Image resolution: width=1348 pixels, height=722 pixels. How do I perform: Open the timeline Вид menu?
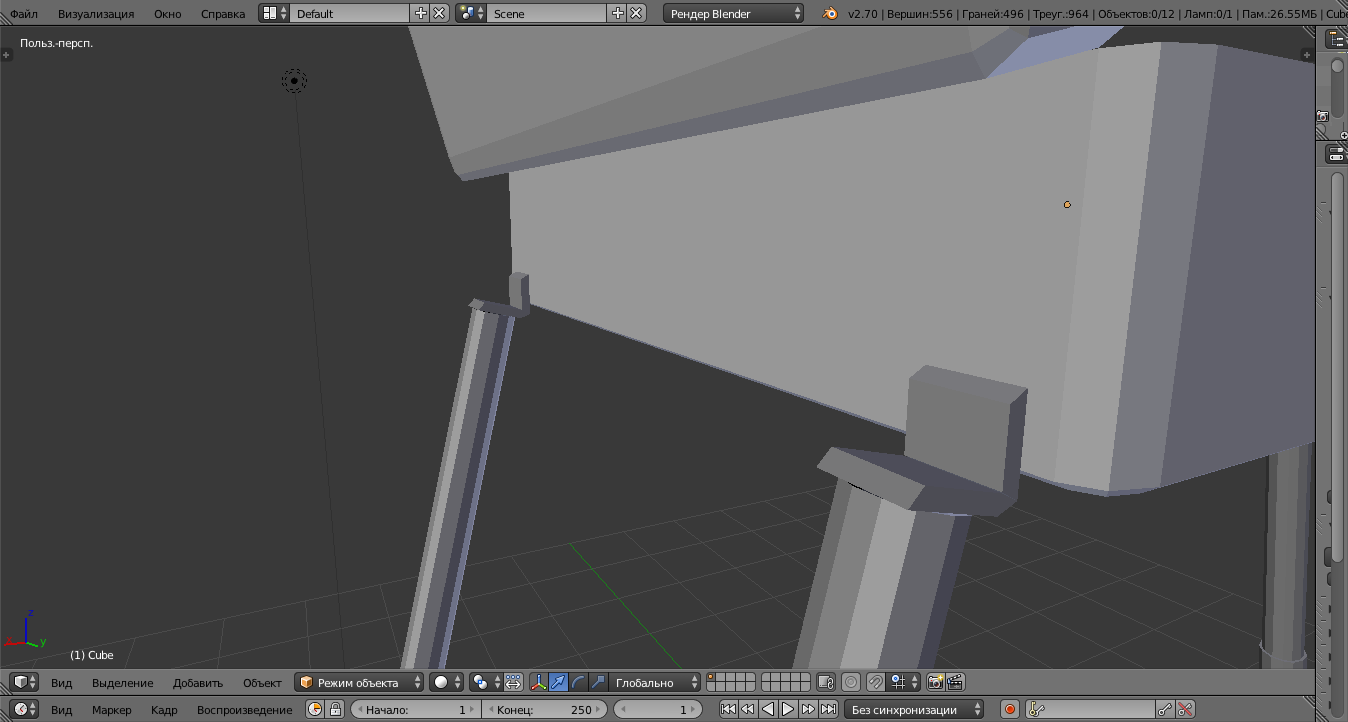tap(61, 710)
